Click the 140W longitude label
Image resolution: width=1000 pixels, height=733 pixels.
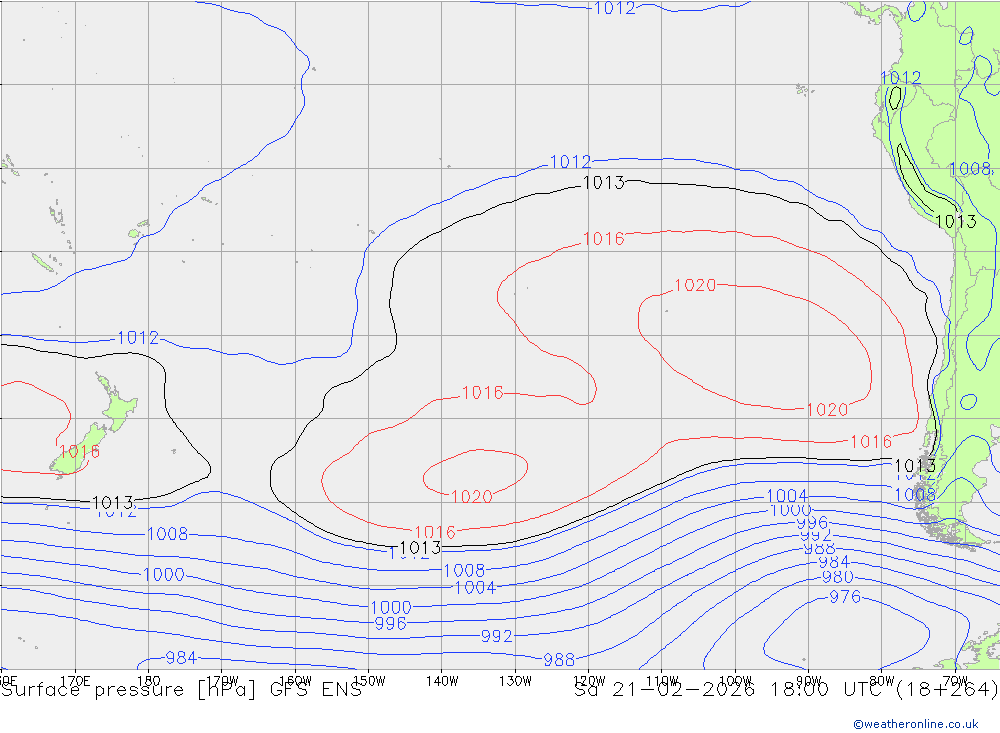click(442, 681)
